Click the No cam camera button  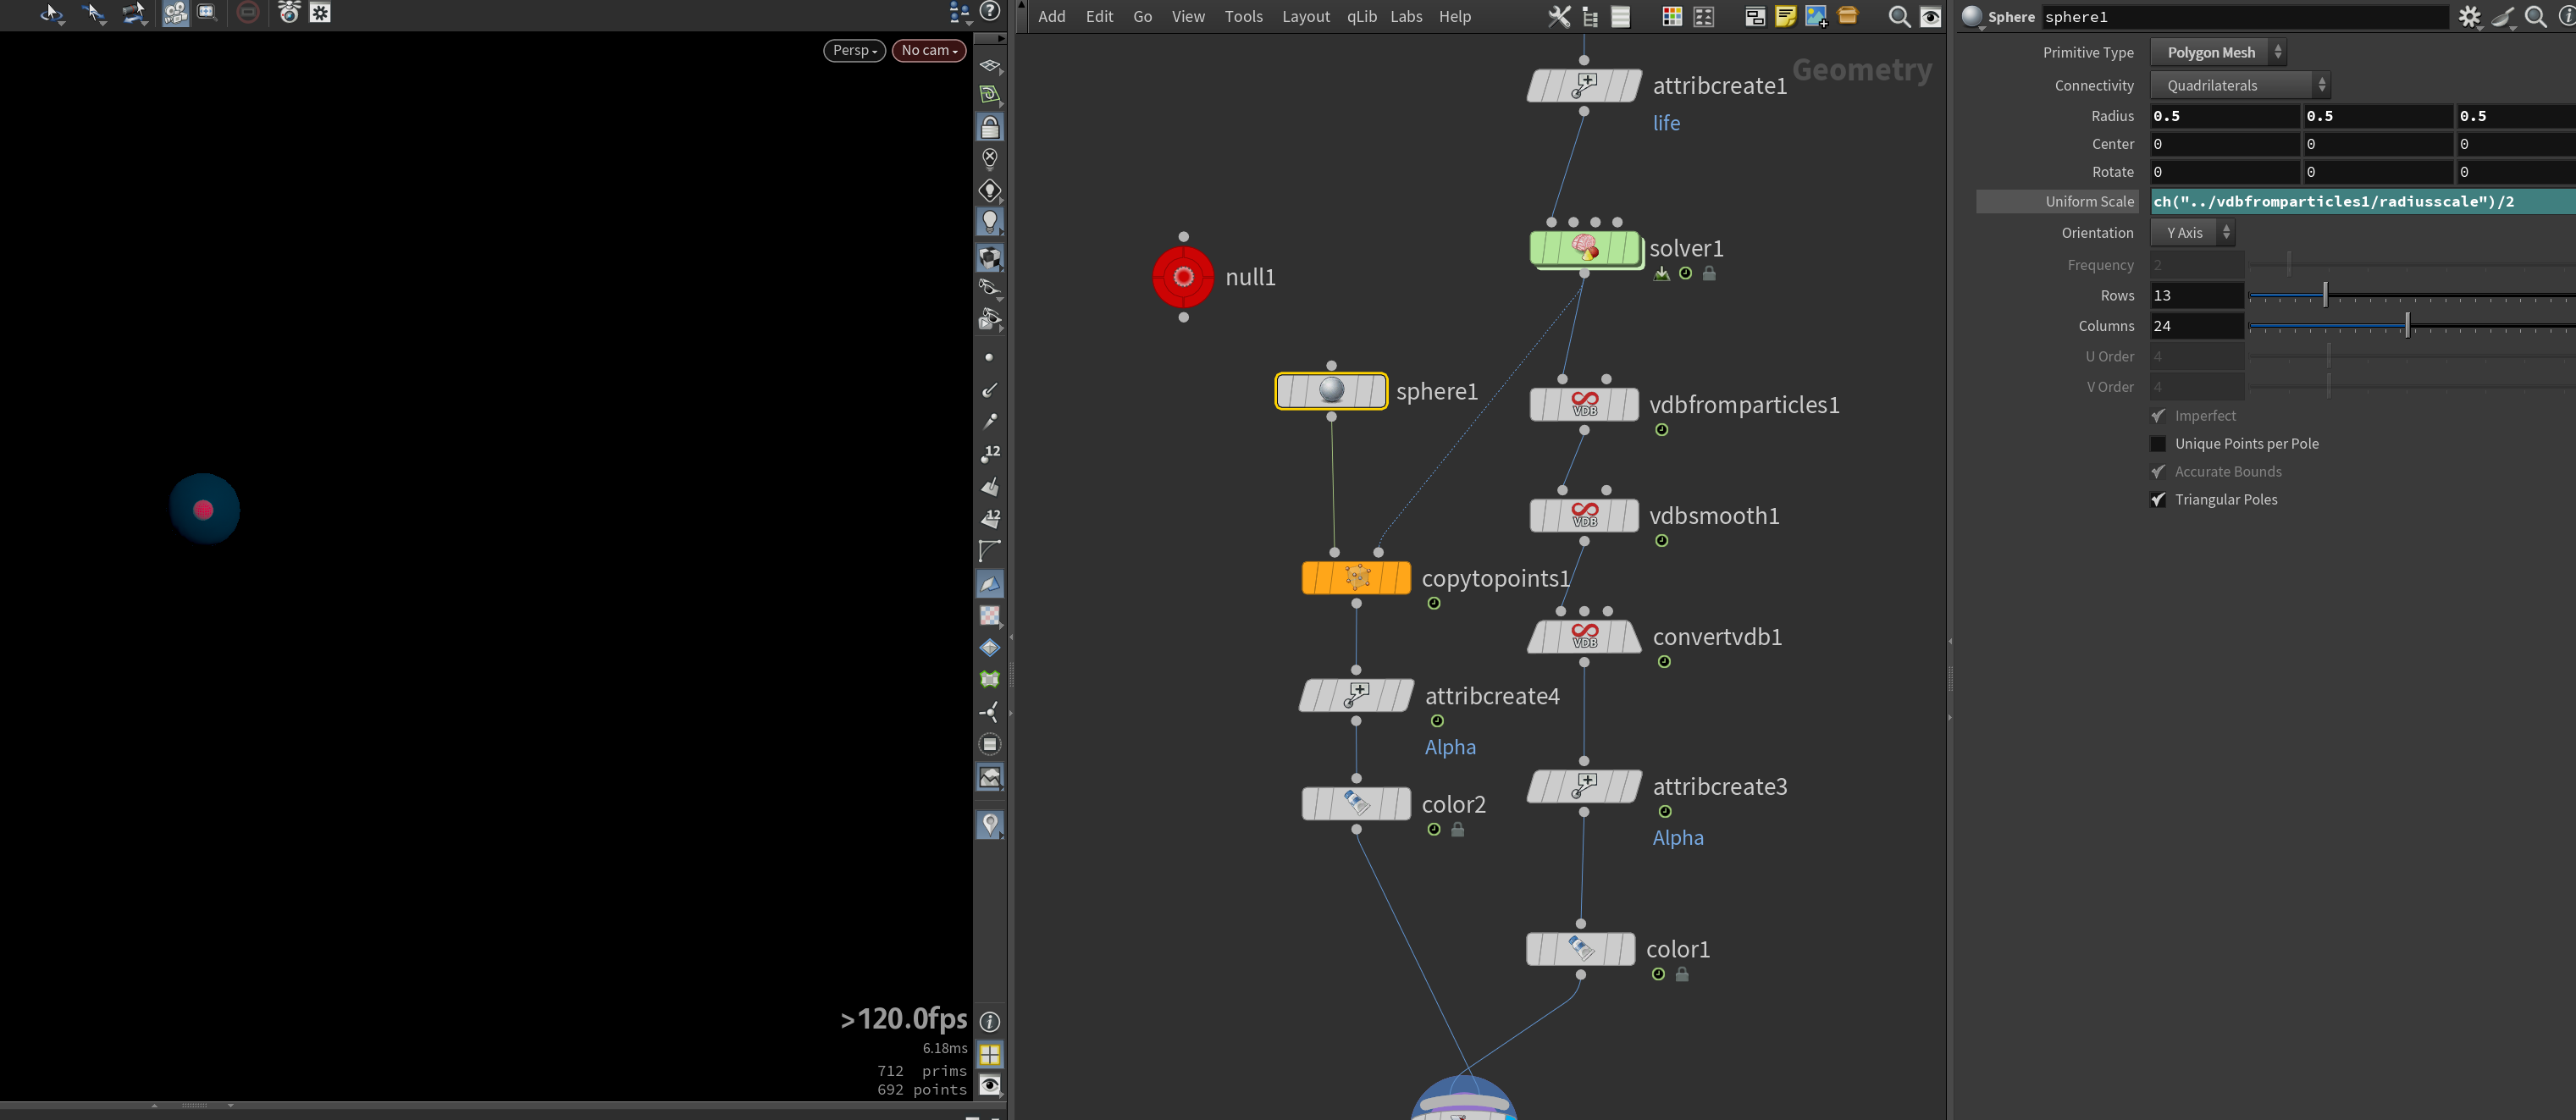[928, 50]
